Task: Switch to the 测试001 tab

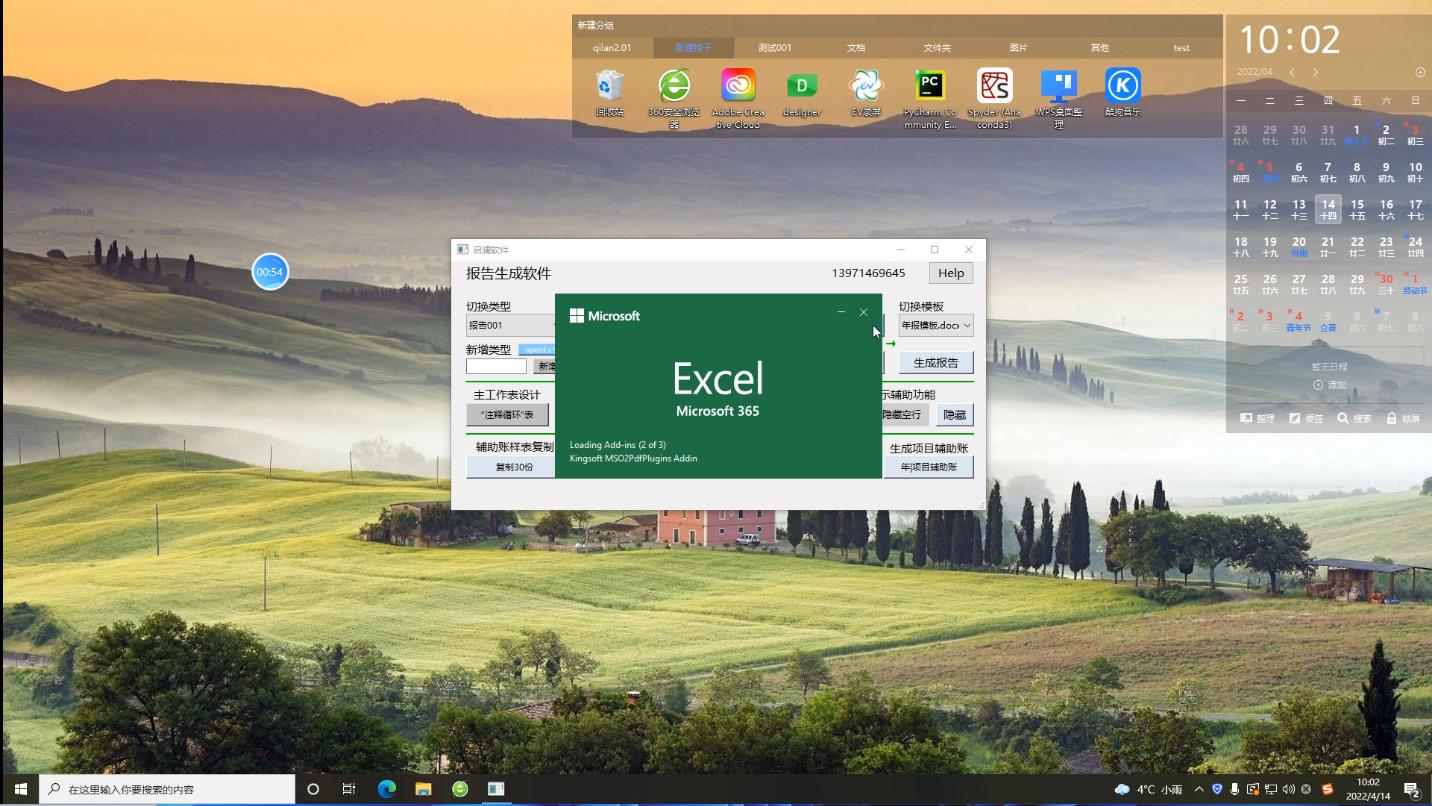Action: click(774, 48)
